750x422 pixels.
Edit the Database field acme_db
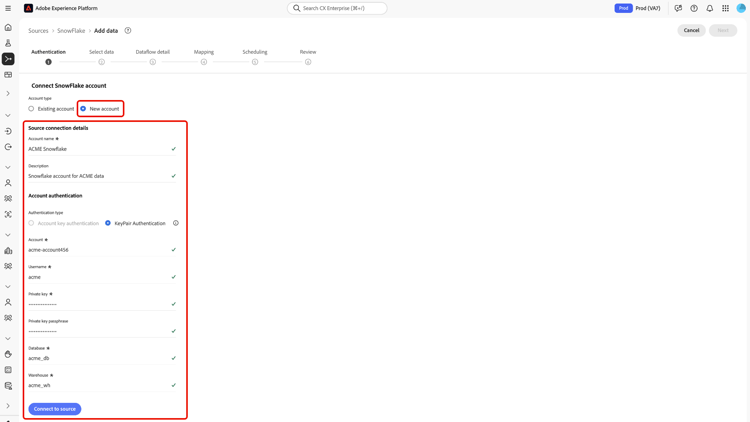coord(102,358)
